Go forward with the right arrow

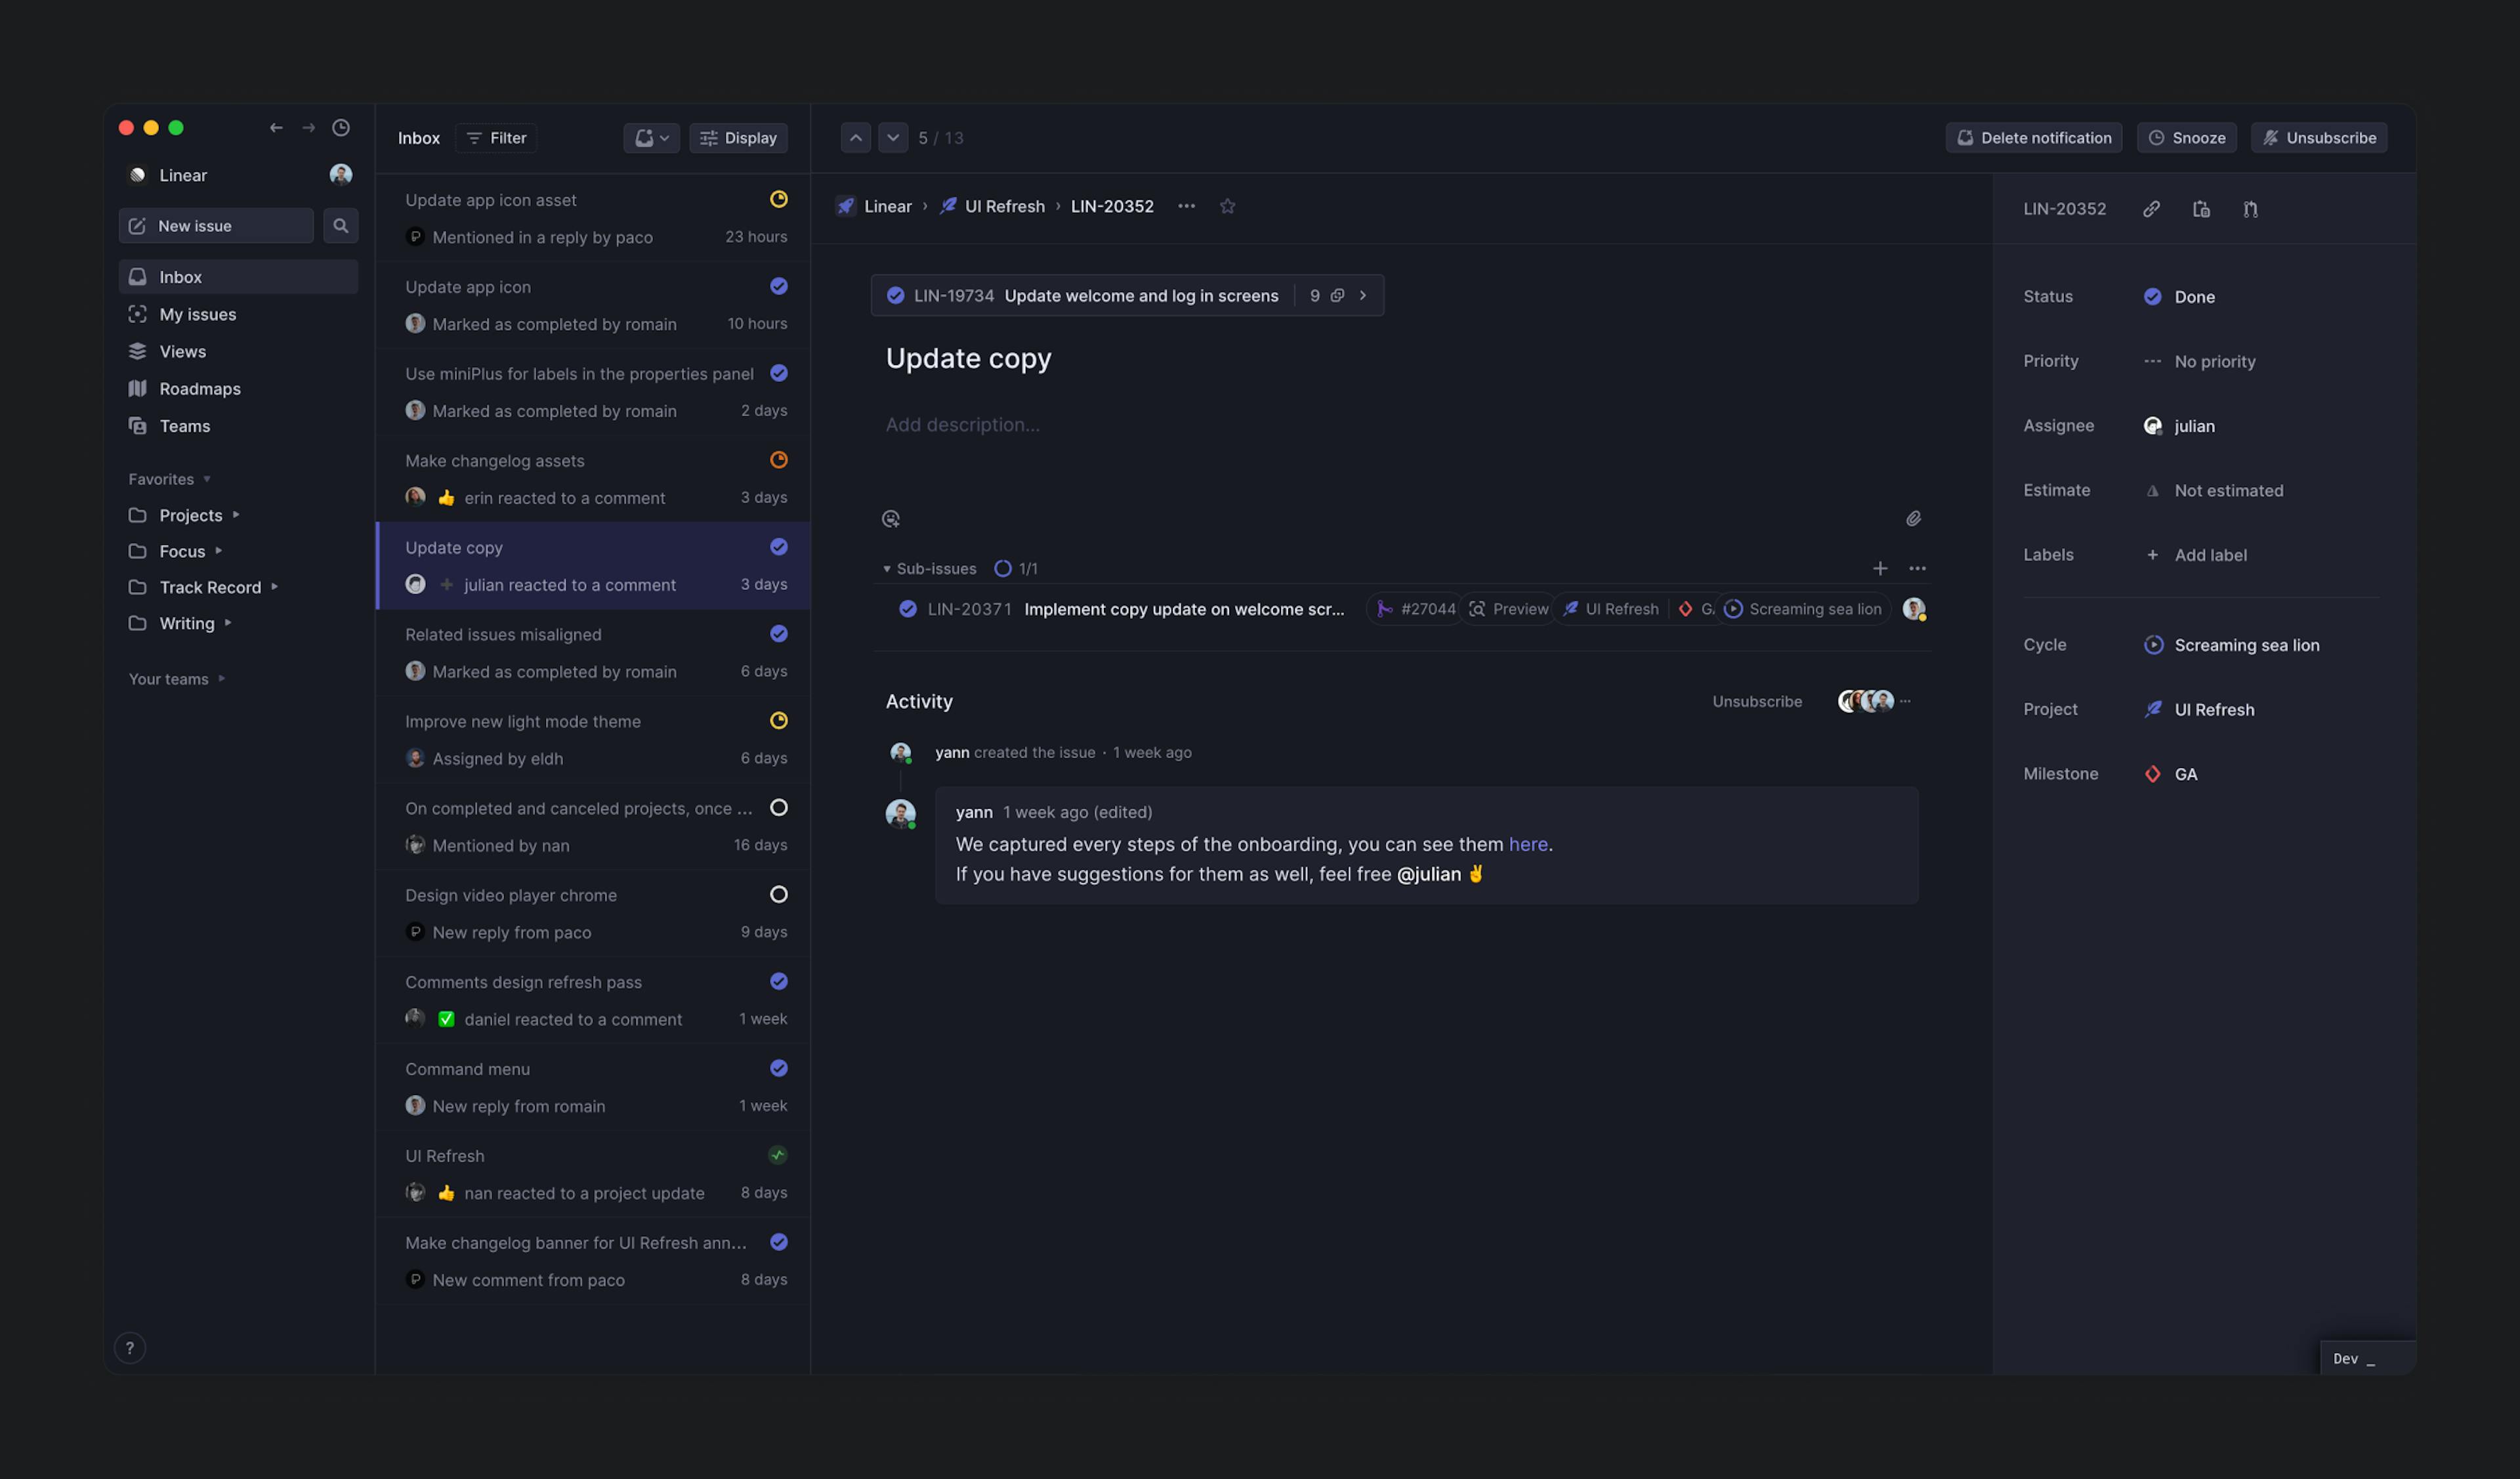[x=308, y=127]
